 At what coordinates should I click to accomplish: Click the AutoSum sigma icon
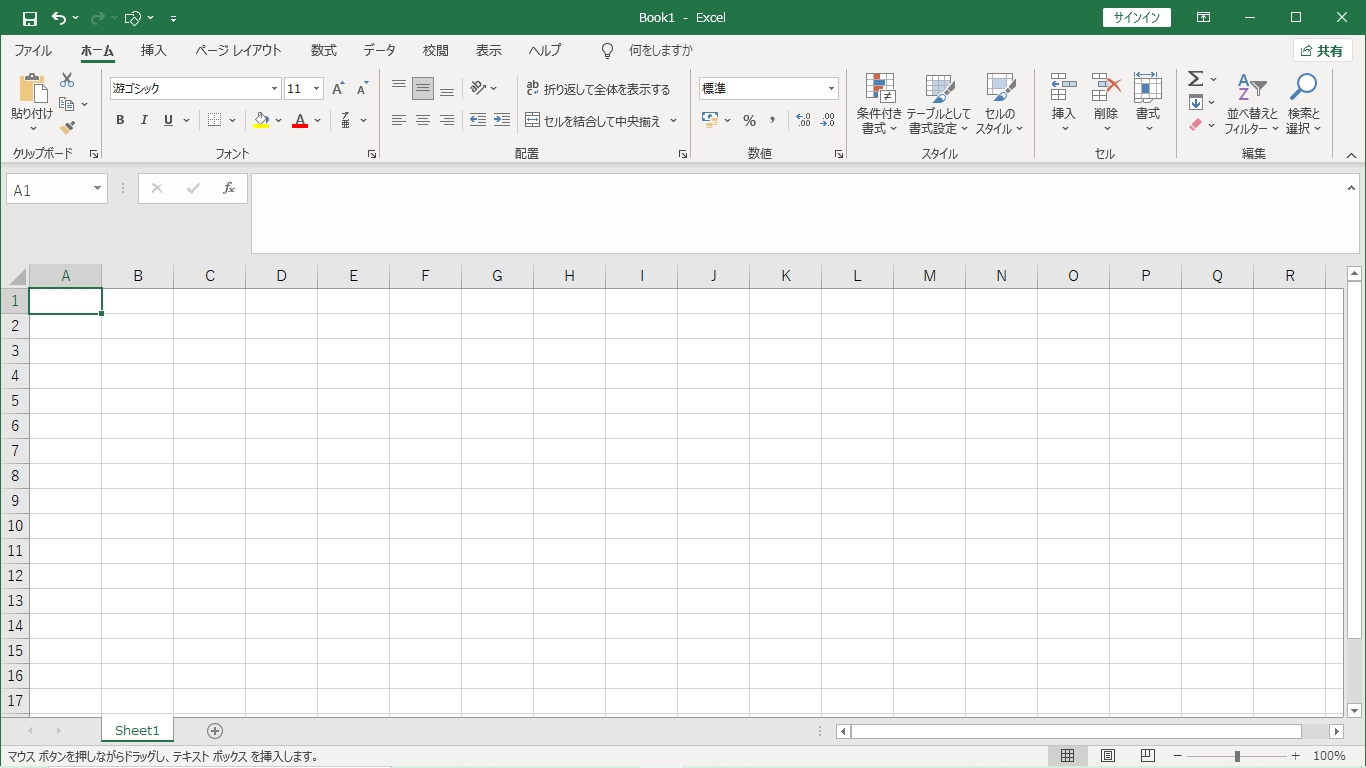(x=1195, y=79)
